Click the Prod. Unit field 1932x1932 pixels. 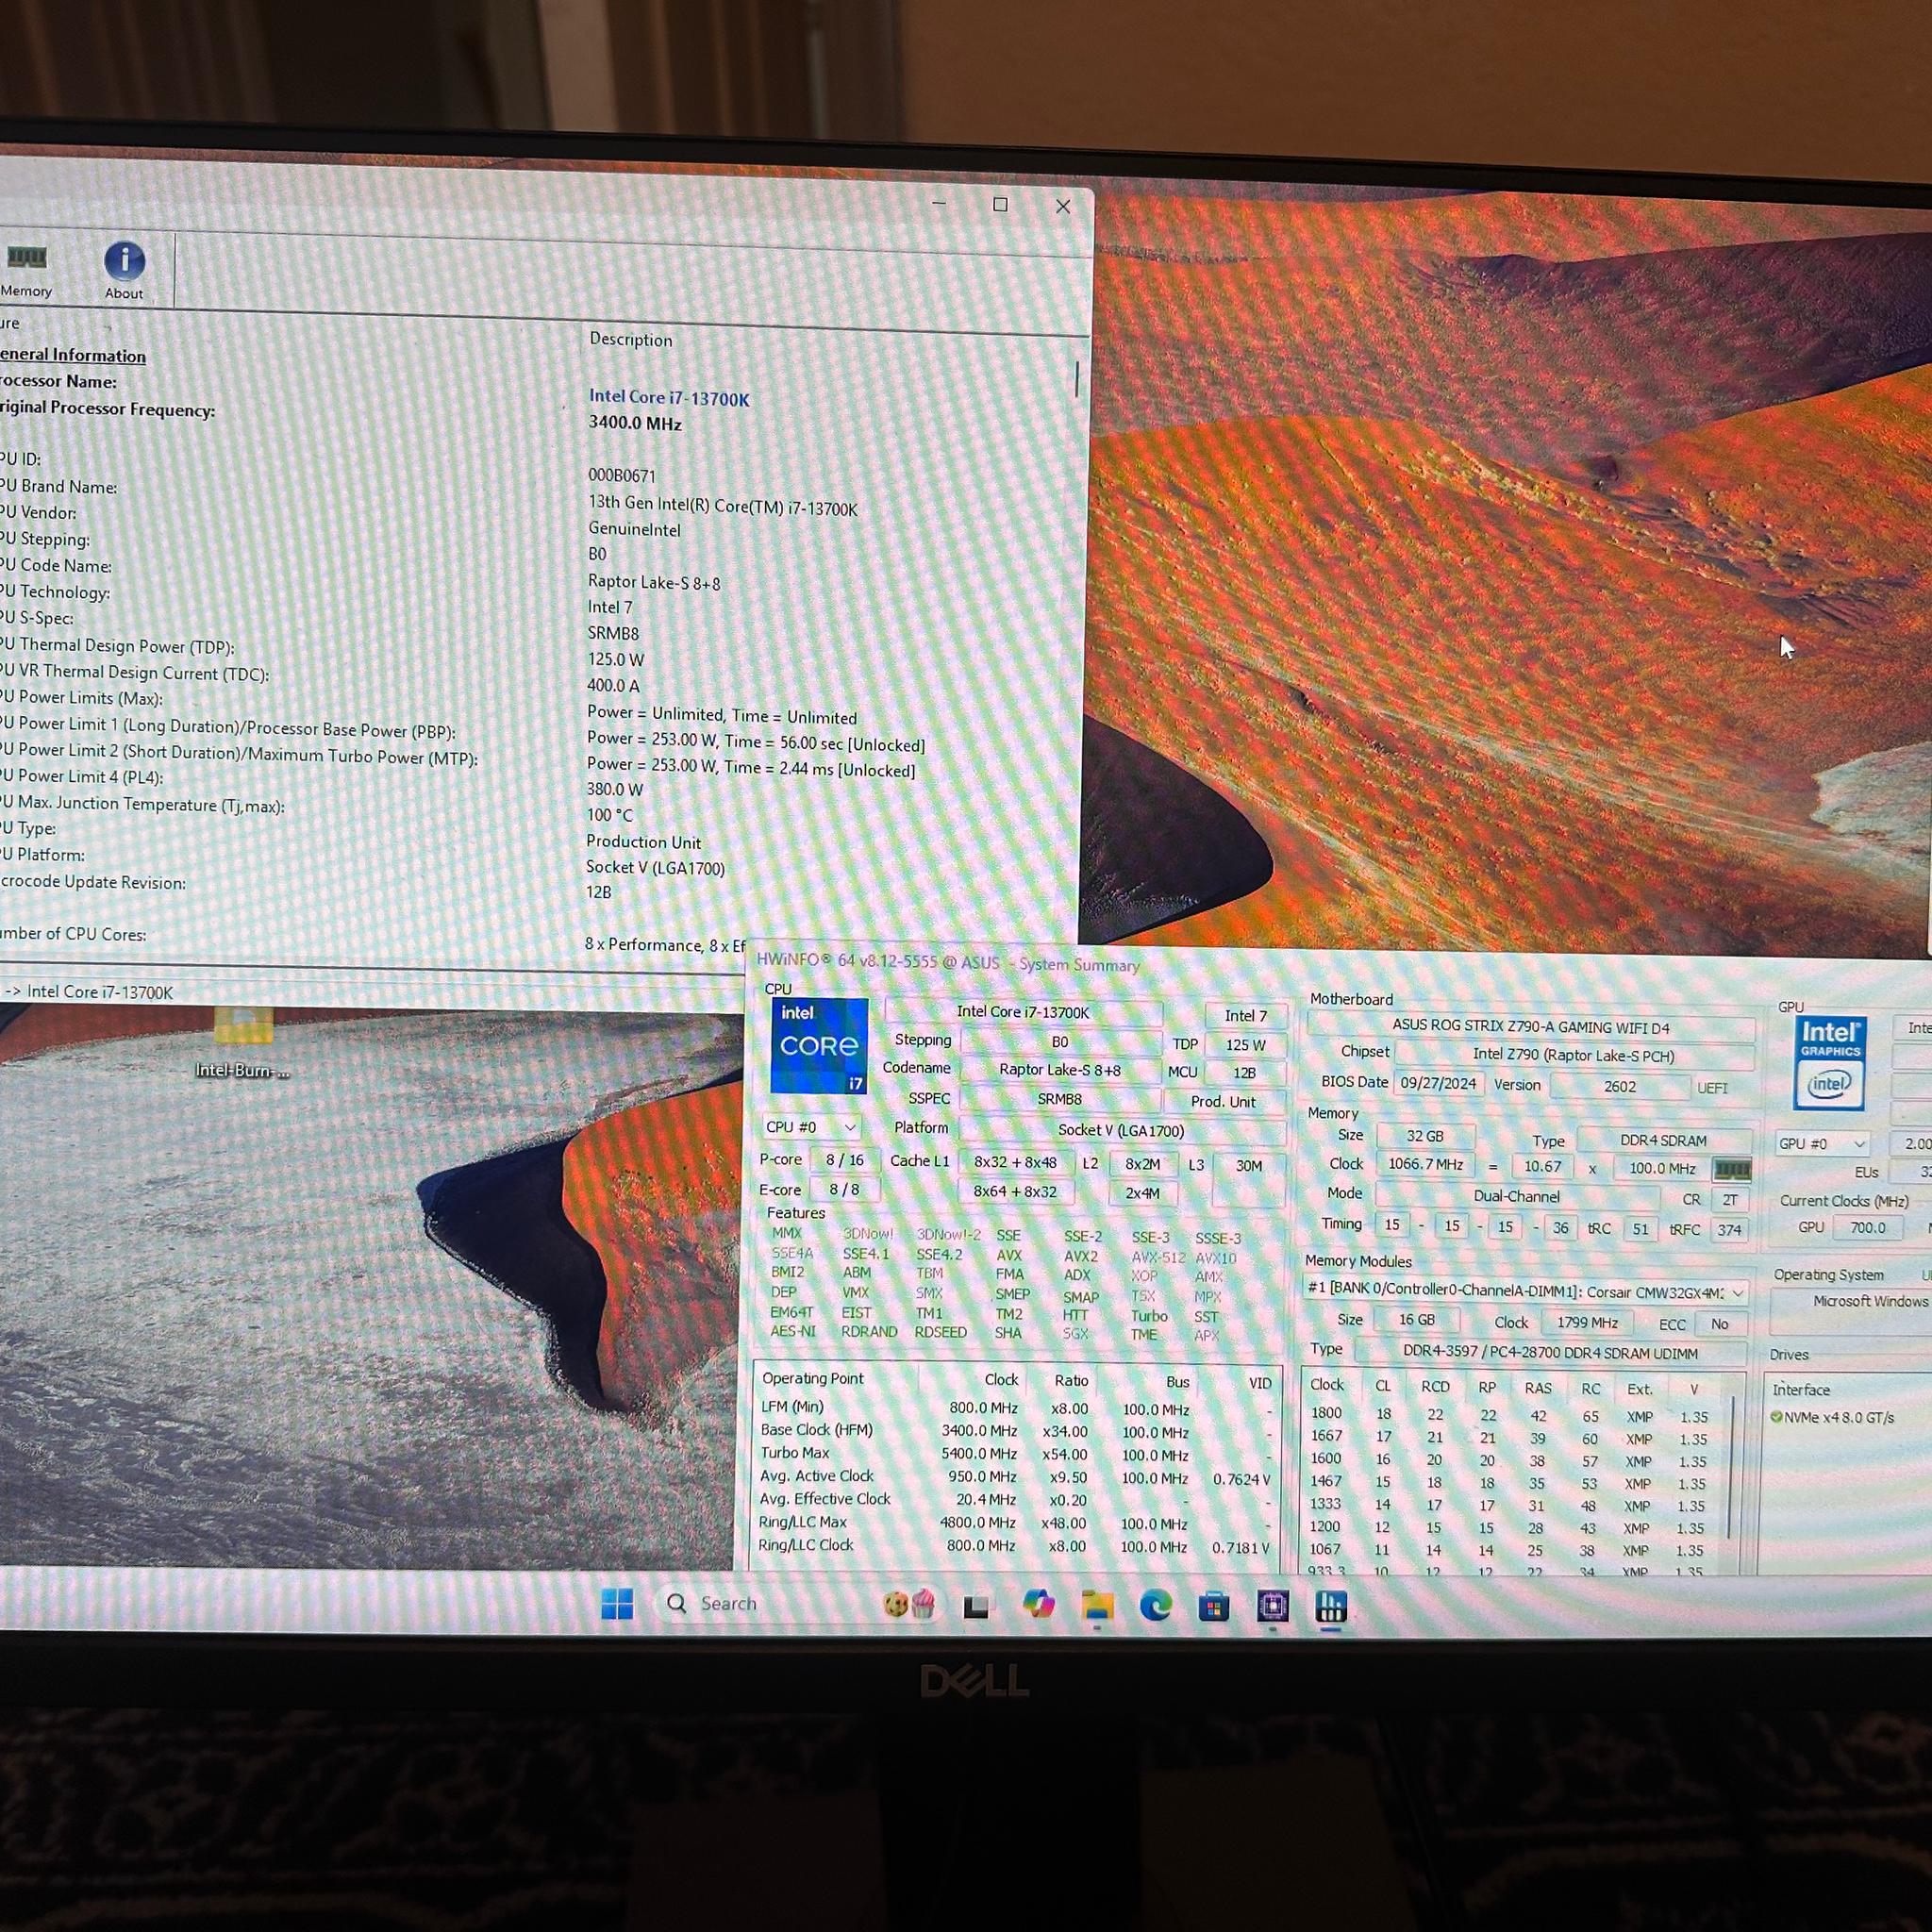tap(1222, 1102)
